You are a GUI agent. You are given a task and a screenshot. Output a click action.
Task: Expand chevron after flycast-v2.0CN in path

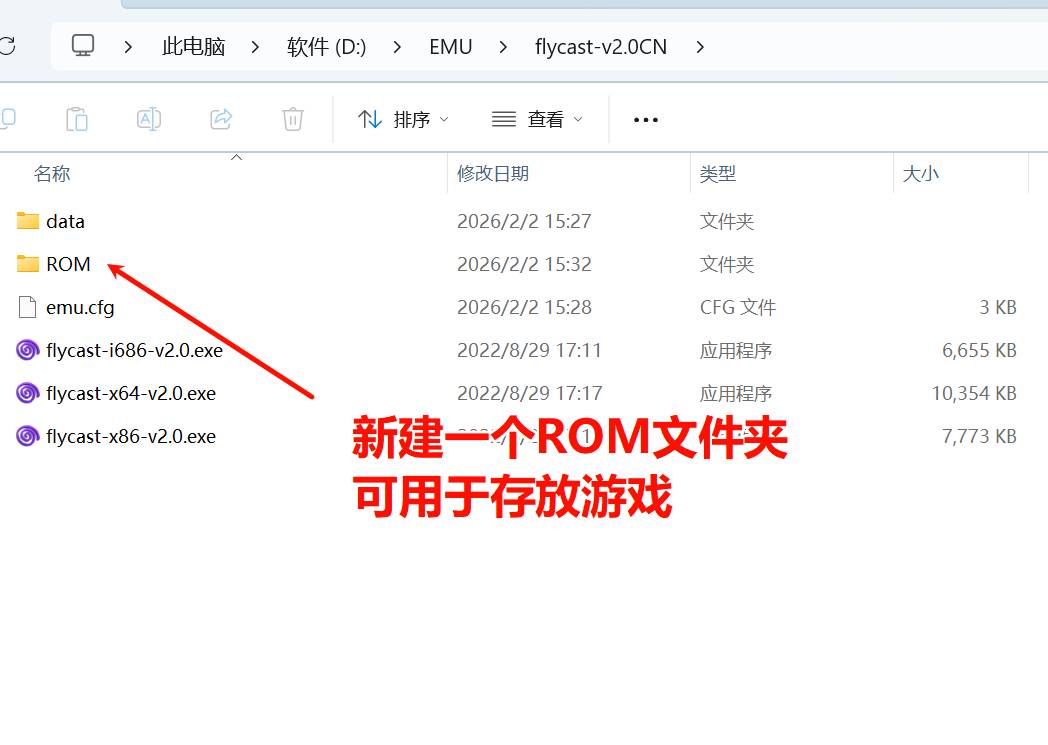click(x=700, y=47)
